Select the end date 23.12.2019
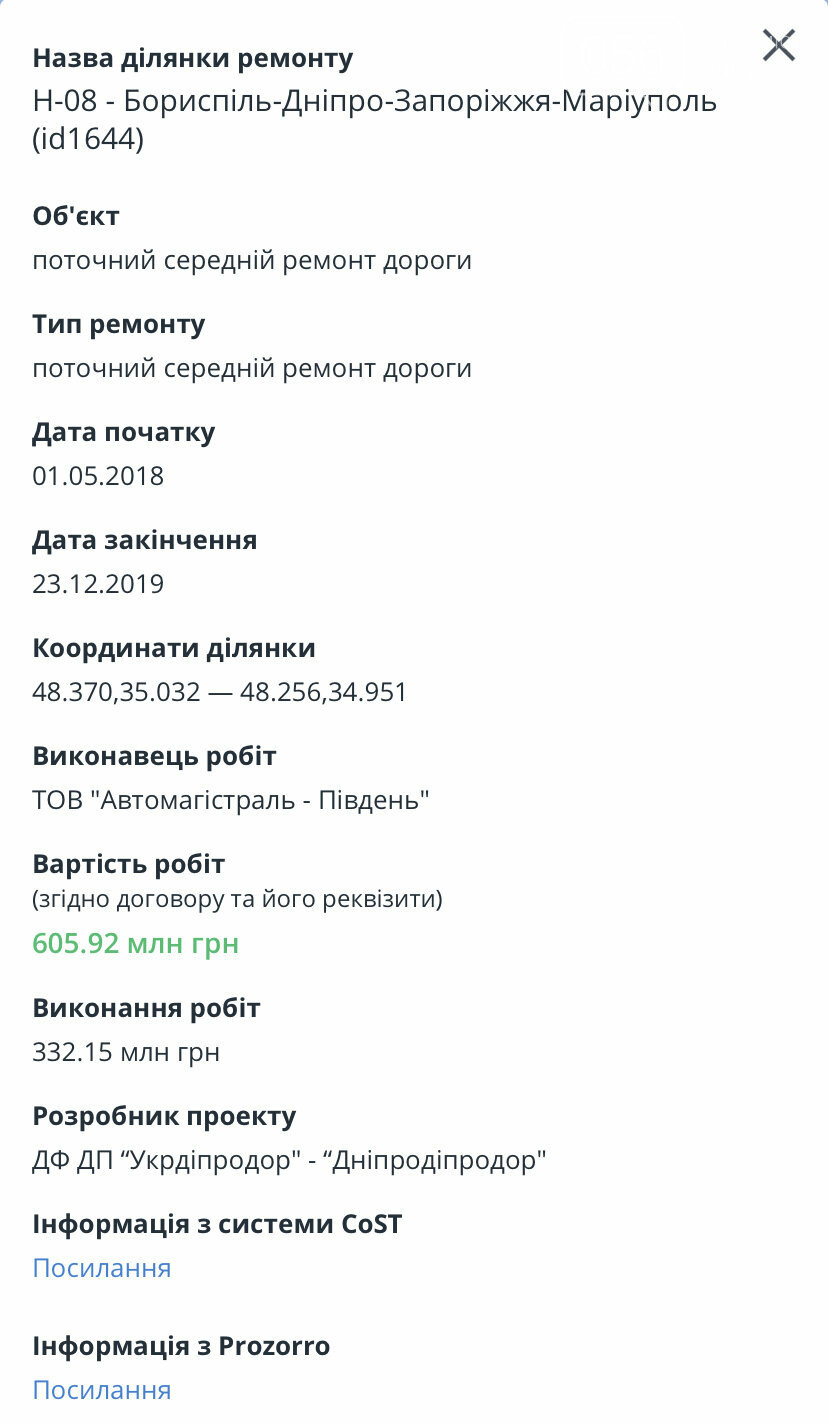This screenshot has height=1425, width=828. point(98,584)
